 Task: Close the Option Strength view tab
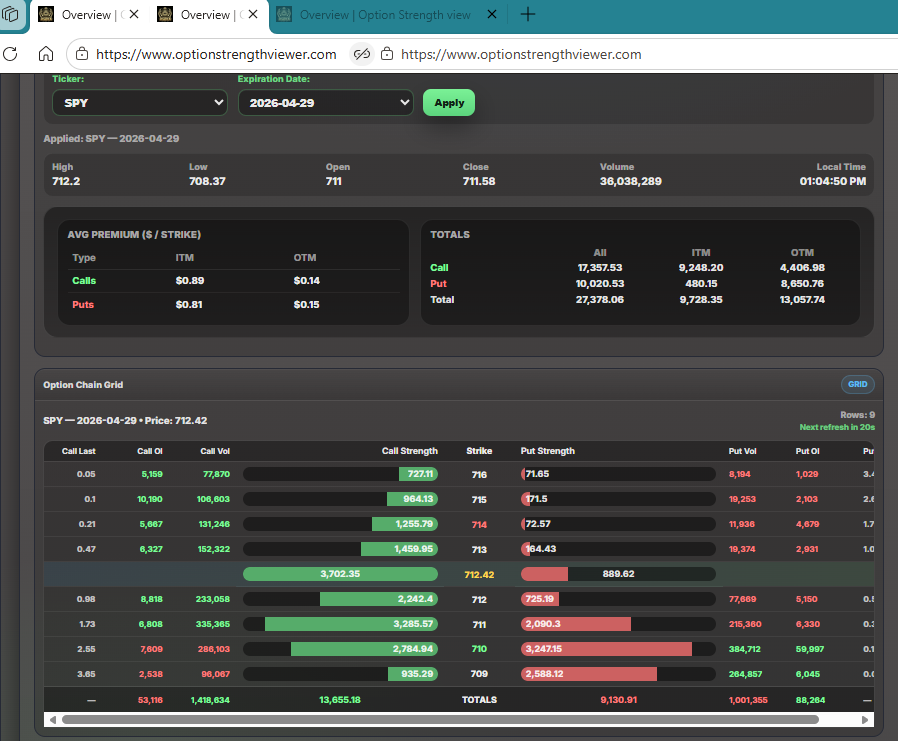[491, 14]
